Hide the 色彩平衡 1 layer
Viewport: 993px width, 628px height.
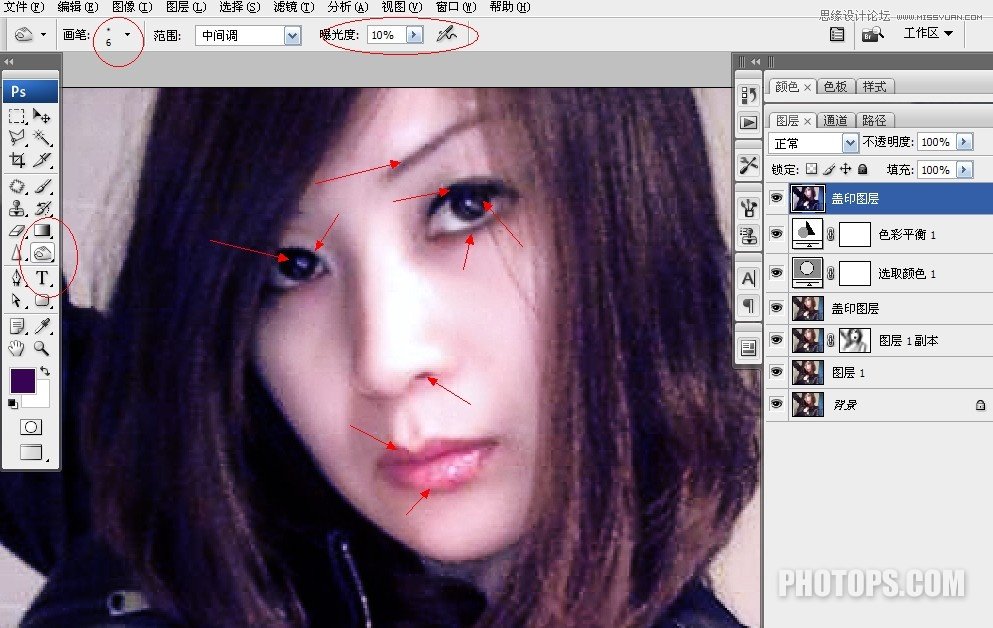pos(776,234)
